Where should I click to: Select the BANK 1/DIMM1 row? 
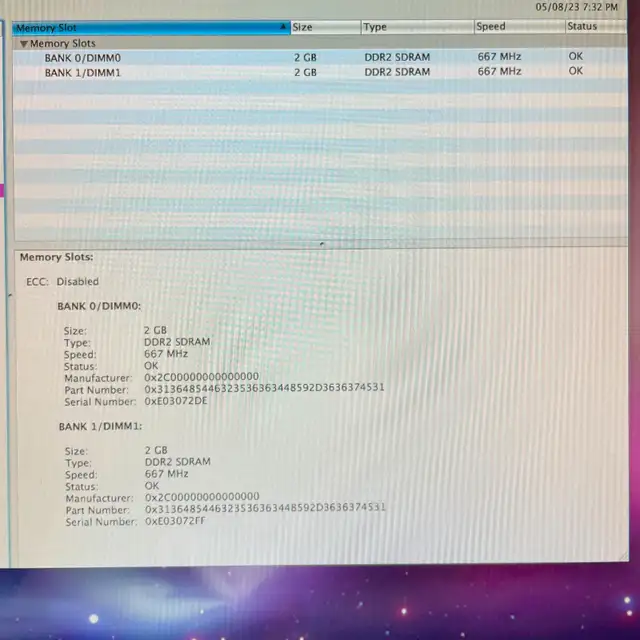[320, 72]
